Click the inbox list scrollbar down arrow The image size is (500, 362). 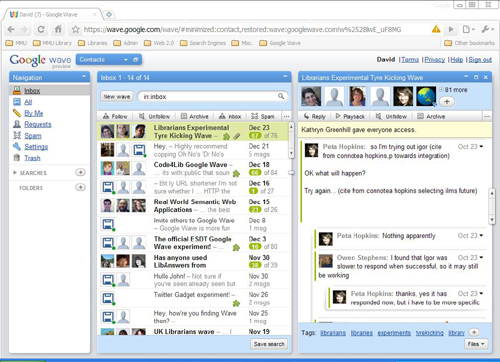click(291, 153)
